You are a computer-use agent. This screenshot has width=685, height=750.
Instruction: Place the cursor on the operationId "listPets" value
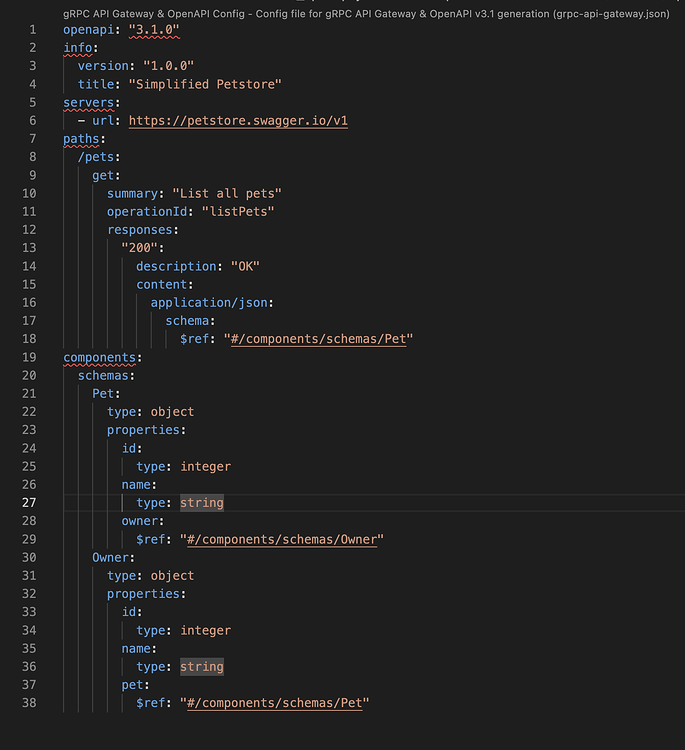pyautogui.click(x=238, y=211)
